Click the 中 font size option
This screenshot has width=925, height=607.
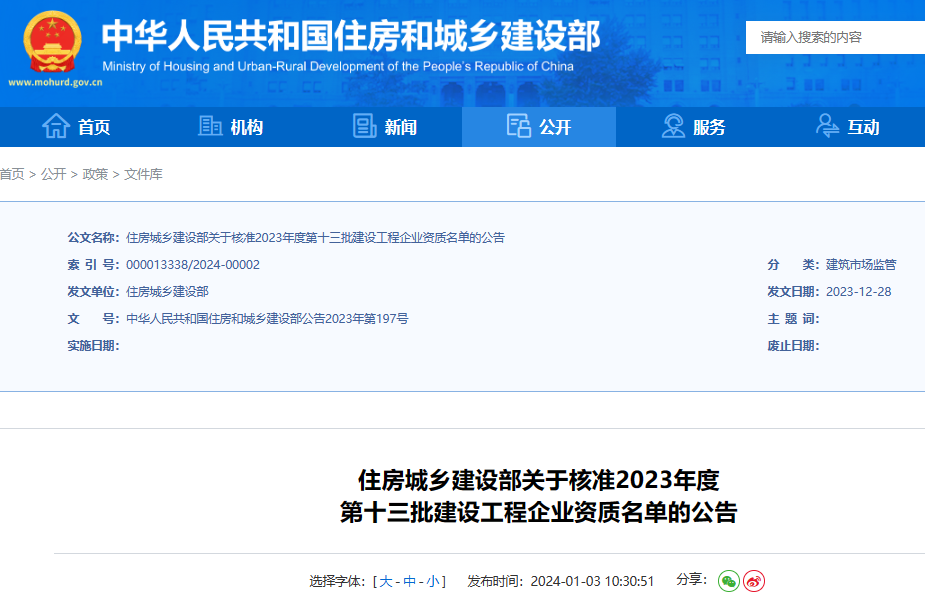click(x=412, y=581)
